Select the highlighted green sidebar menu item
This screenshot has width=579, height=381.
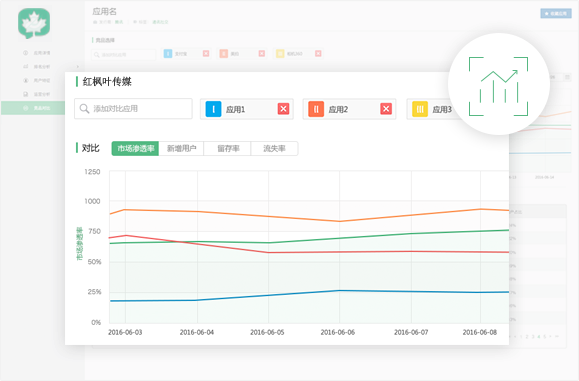[33, 108]
